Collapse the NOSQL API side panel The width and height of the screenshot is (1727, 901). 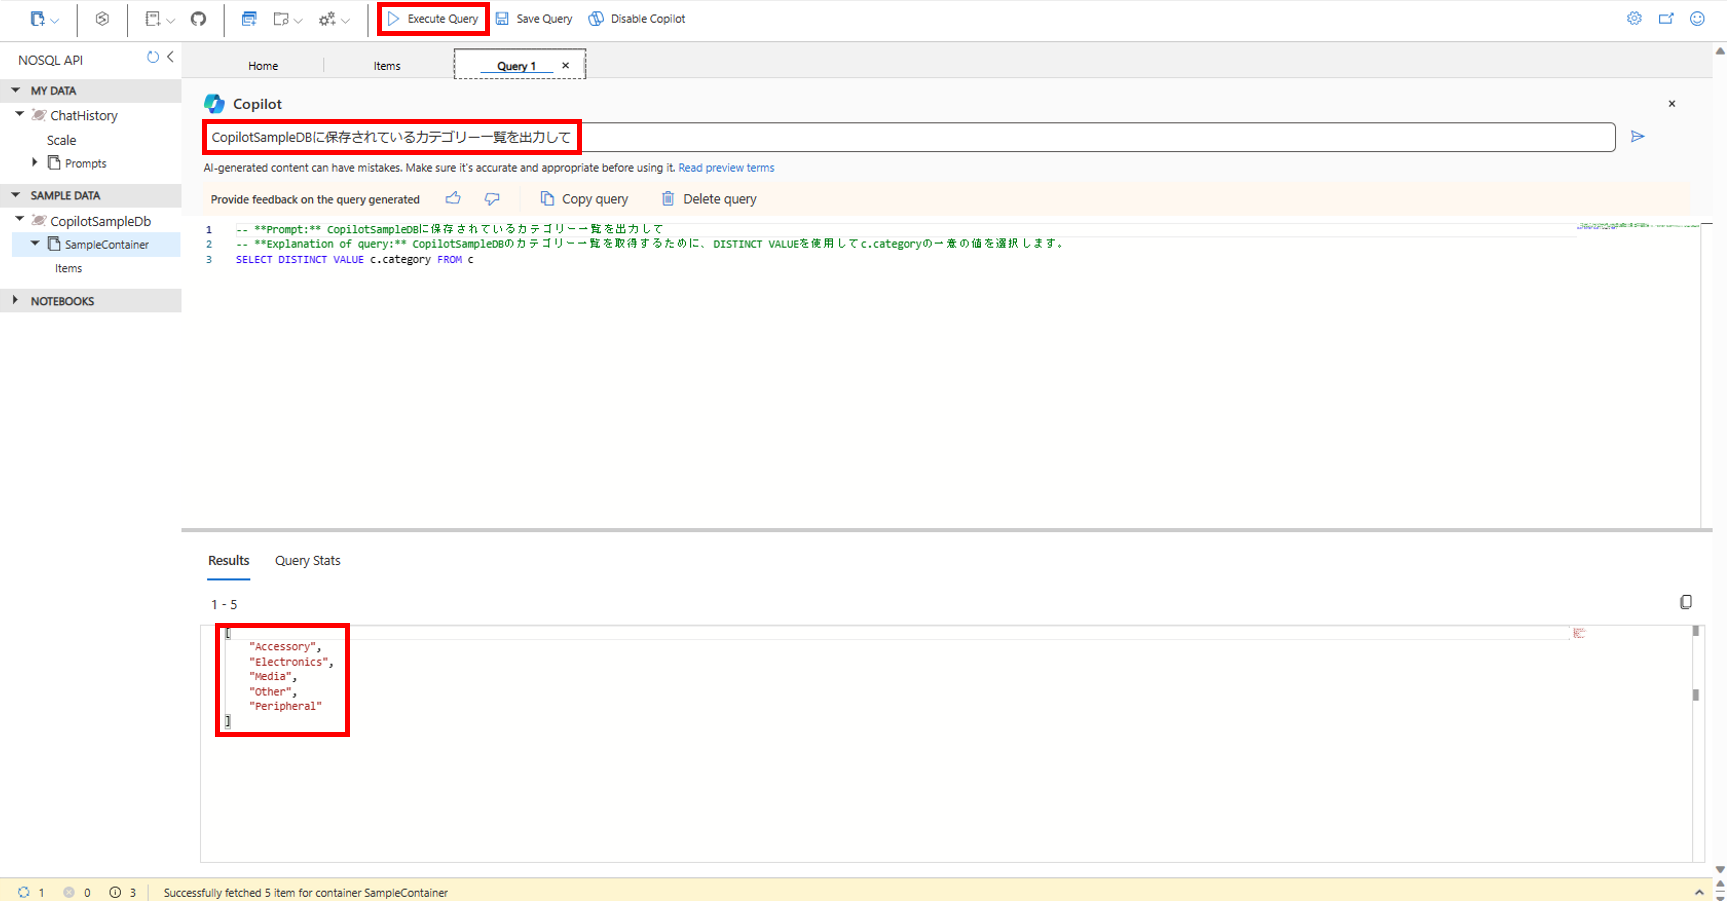170,57
